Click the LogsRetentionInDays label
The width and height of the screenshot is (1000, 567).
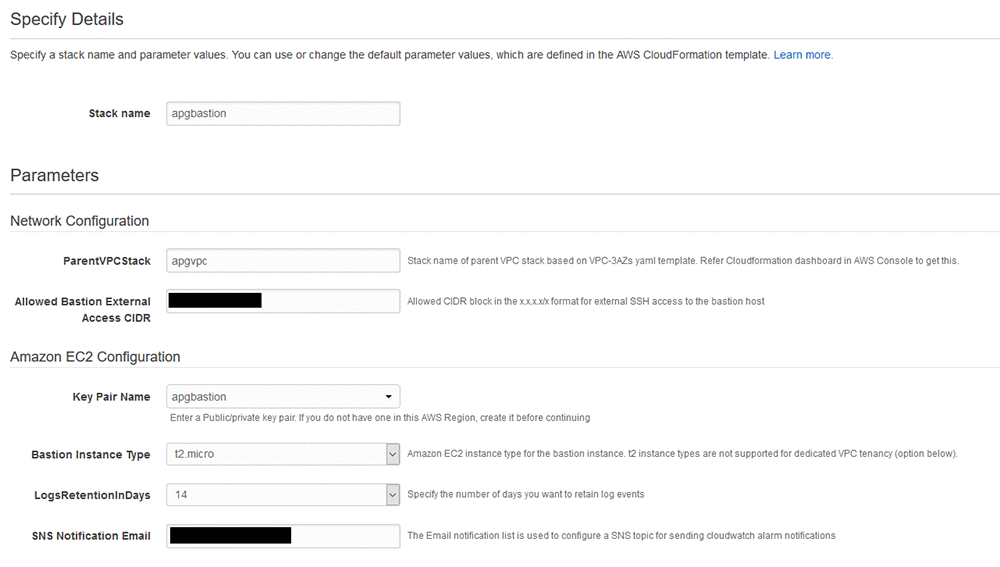[92, 496]
